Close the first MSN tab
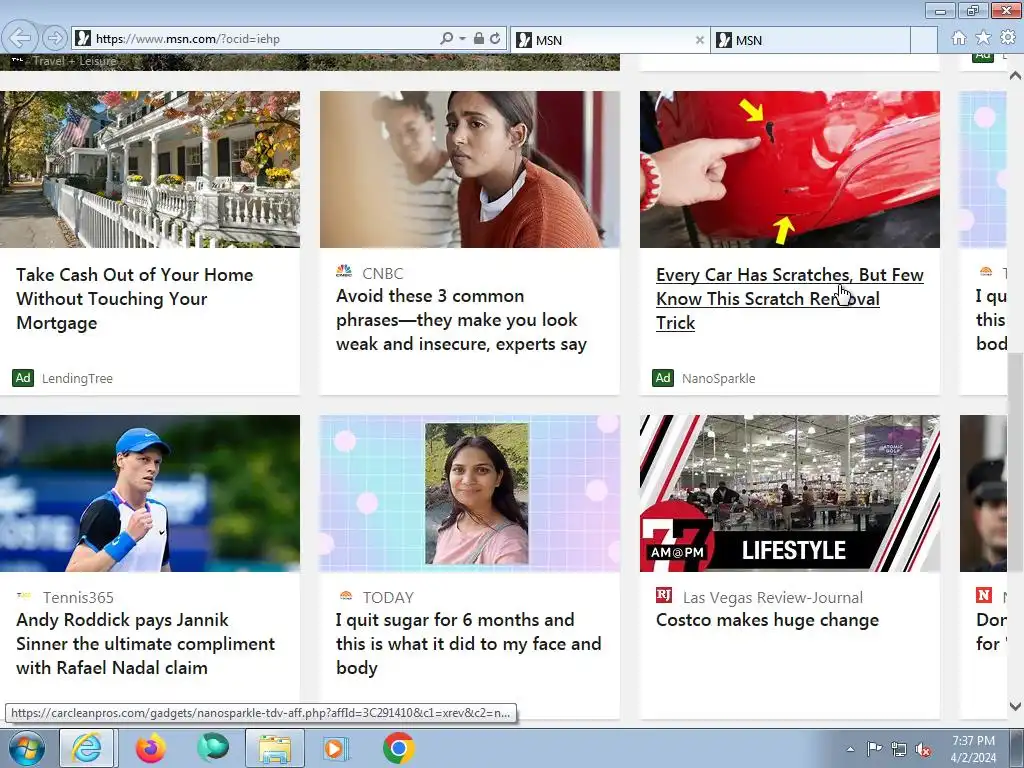The height and width of the screenshot is (768, 1024). 699,40
